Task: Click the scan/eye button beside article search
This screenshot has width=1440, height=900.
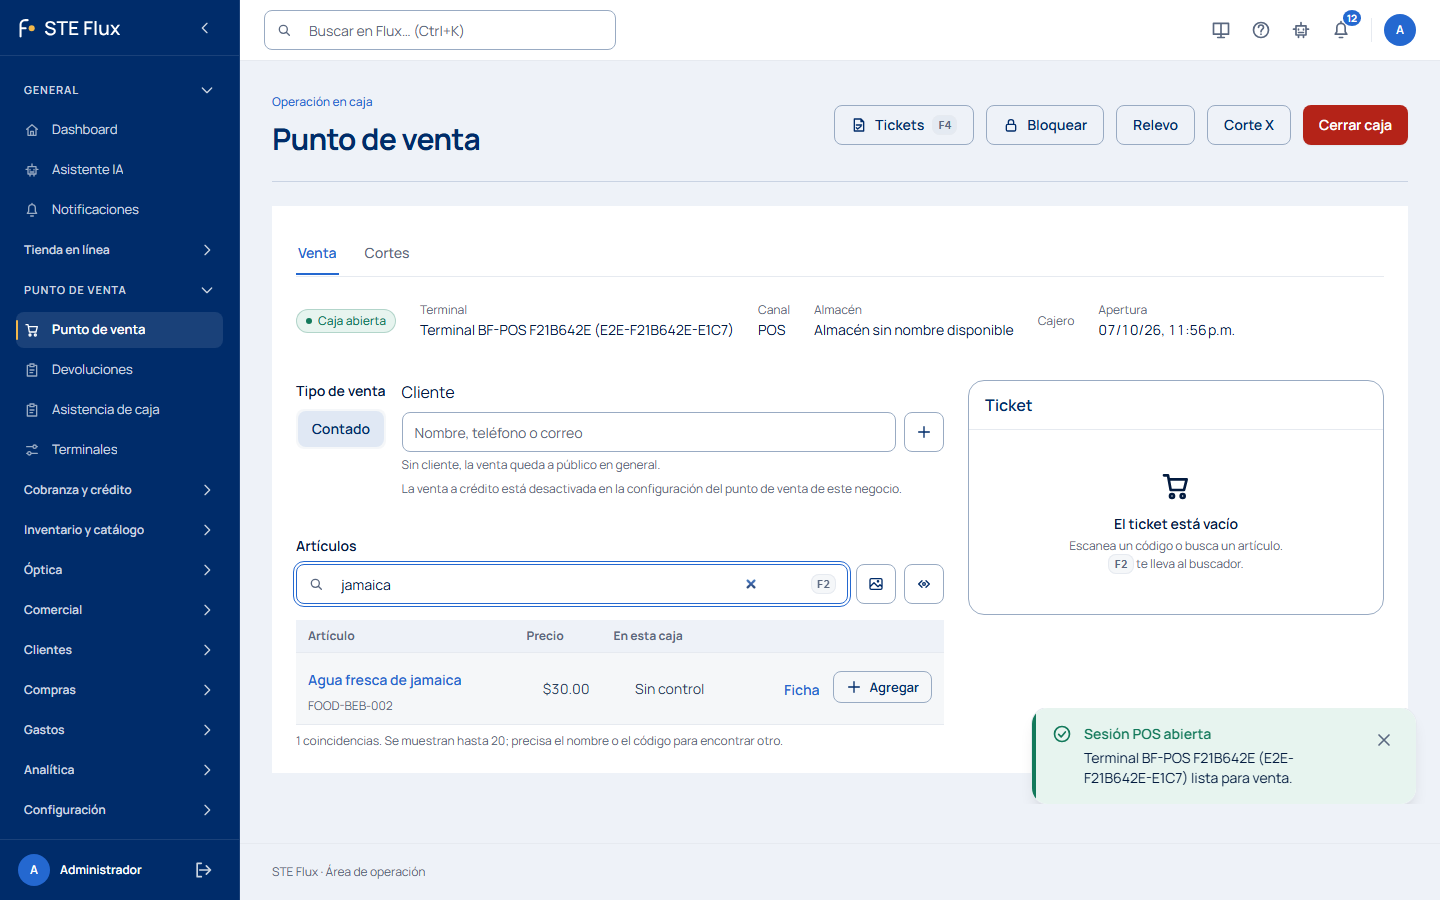Action: [x=924, y=584]
